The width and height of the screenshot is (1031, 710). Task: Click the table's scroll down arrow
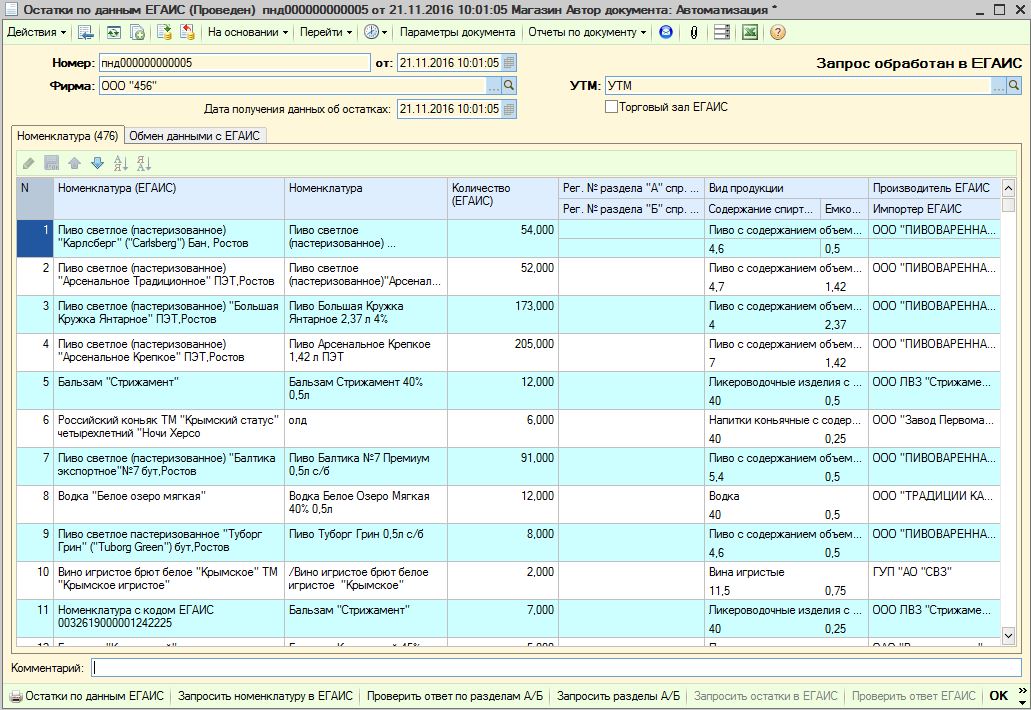tap(1008, 635)
